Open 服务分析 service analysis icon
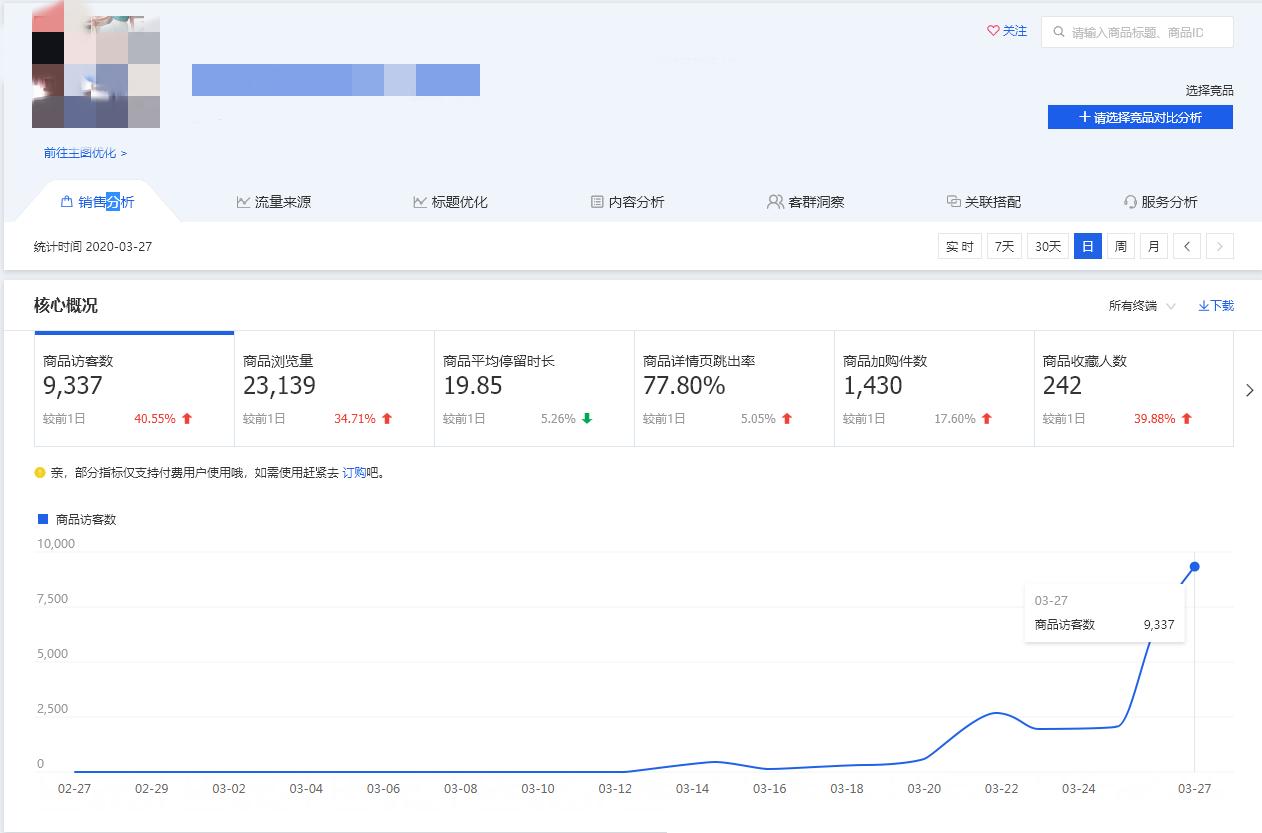The height and width of the screenshot is (833, 1262). click(1129, 201)
